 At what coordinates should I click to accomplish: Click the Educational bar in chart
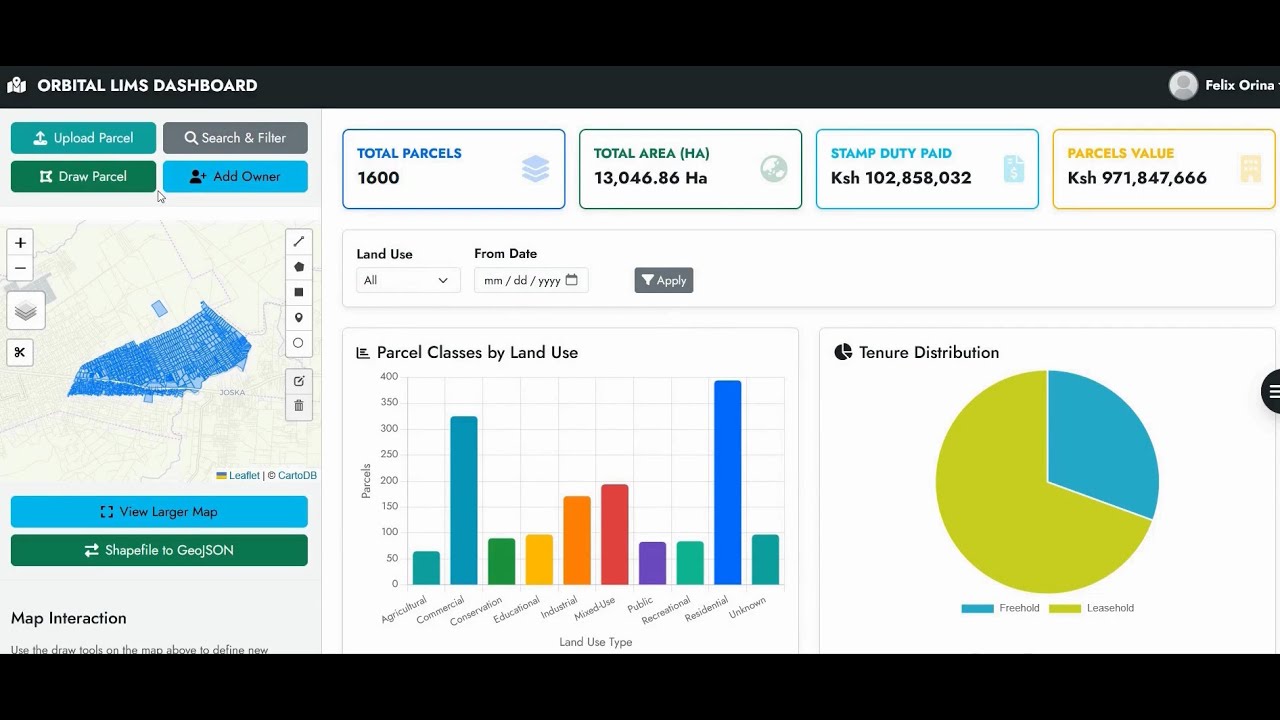[539, 560]
